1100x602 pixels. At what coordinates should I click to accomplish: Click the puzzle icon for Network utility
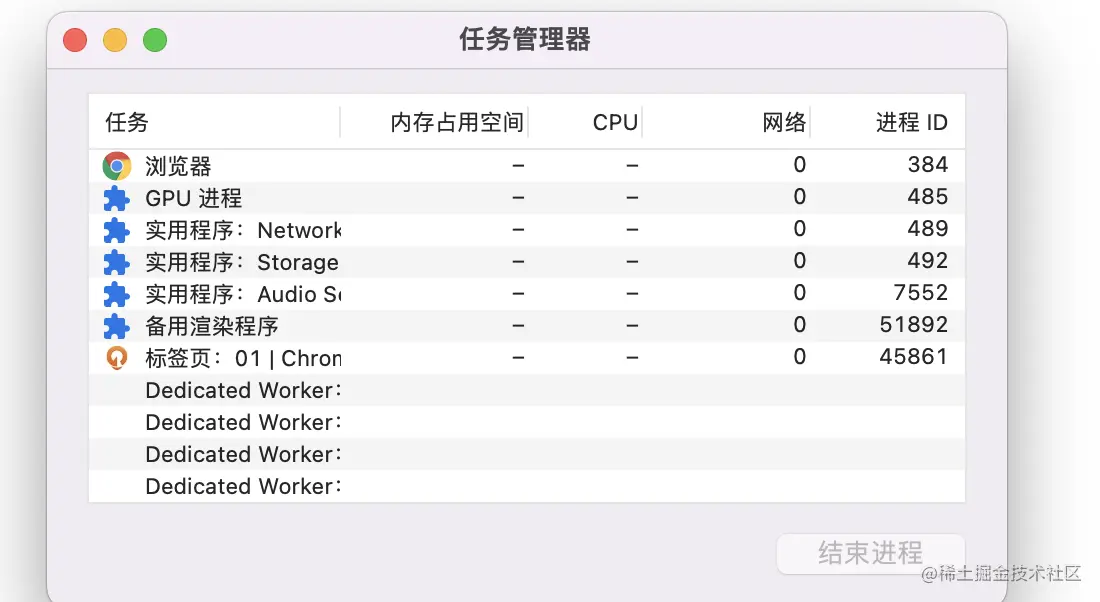tap(117, 230)
